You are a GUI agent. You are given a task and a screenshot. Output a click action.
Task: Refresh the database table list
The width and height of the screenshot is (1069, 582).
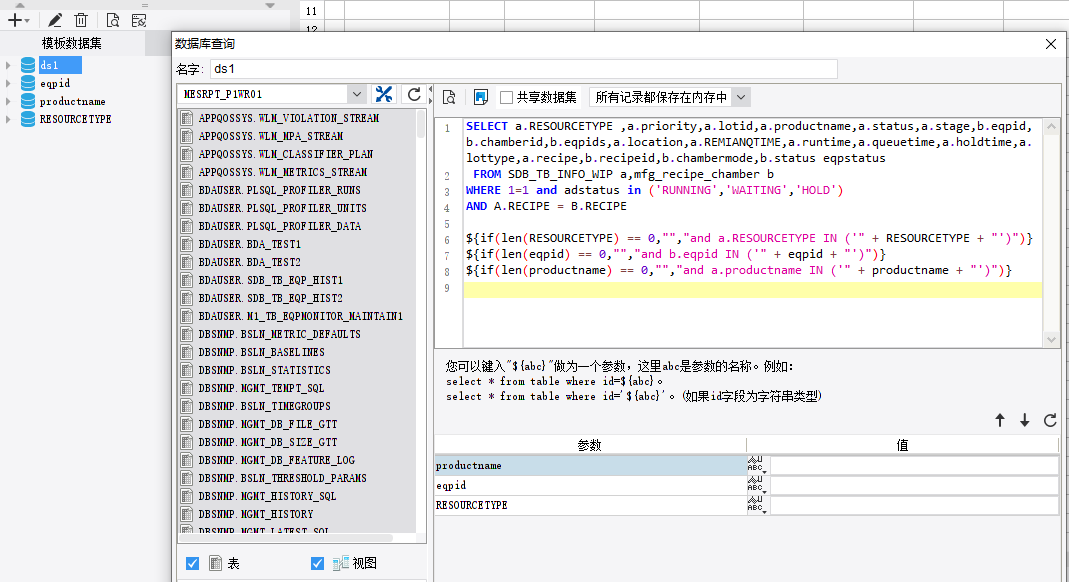tap(414, 94)
